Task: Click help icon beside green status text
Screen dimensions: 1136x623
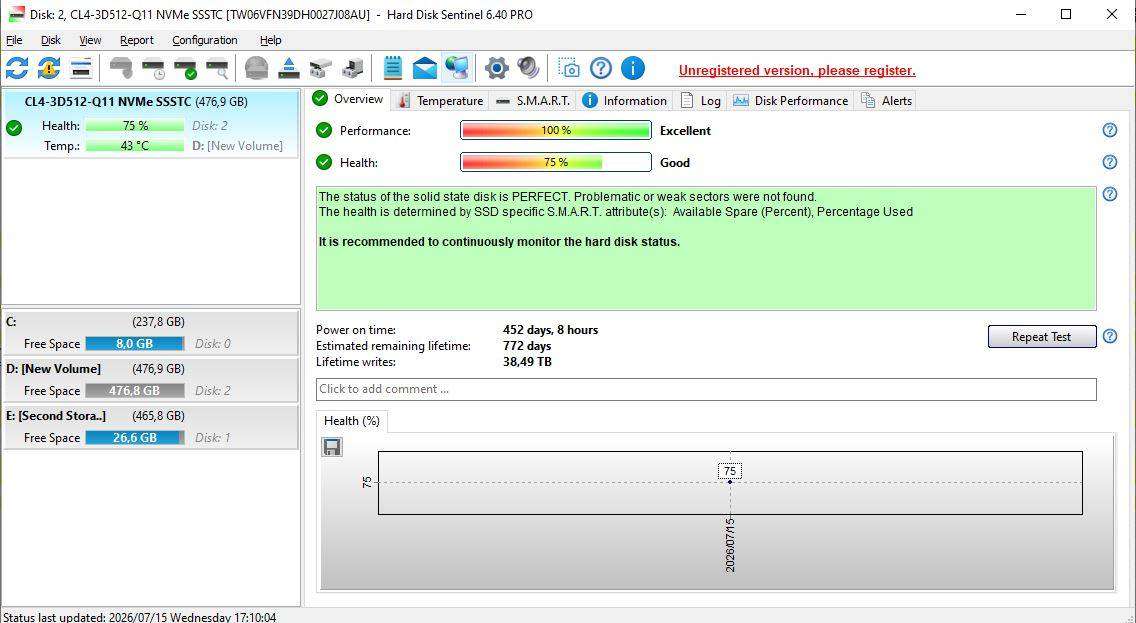Action: point(1110,194)
